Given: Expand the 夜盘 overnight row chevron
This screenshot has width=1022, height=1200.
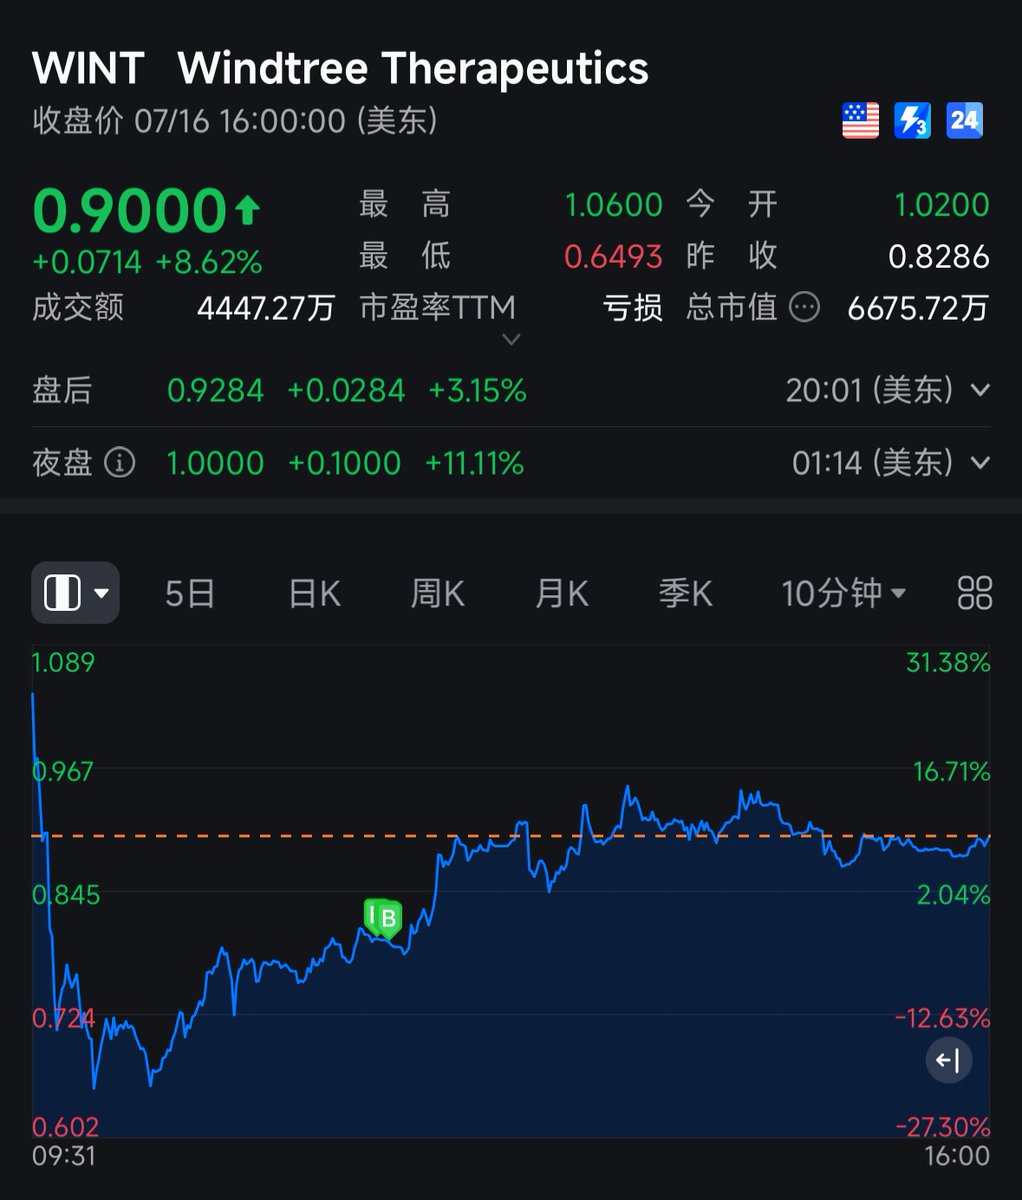Looking at the screenshot, I should pos(980,463).
